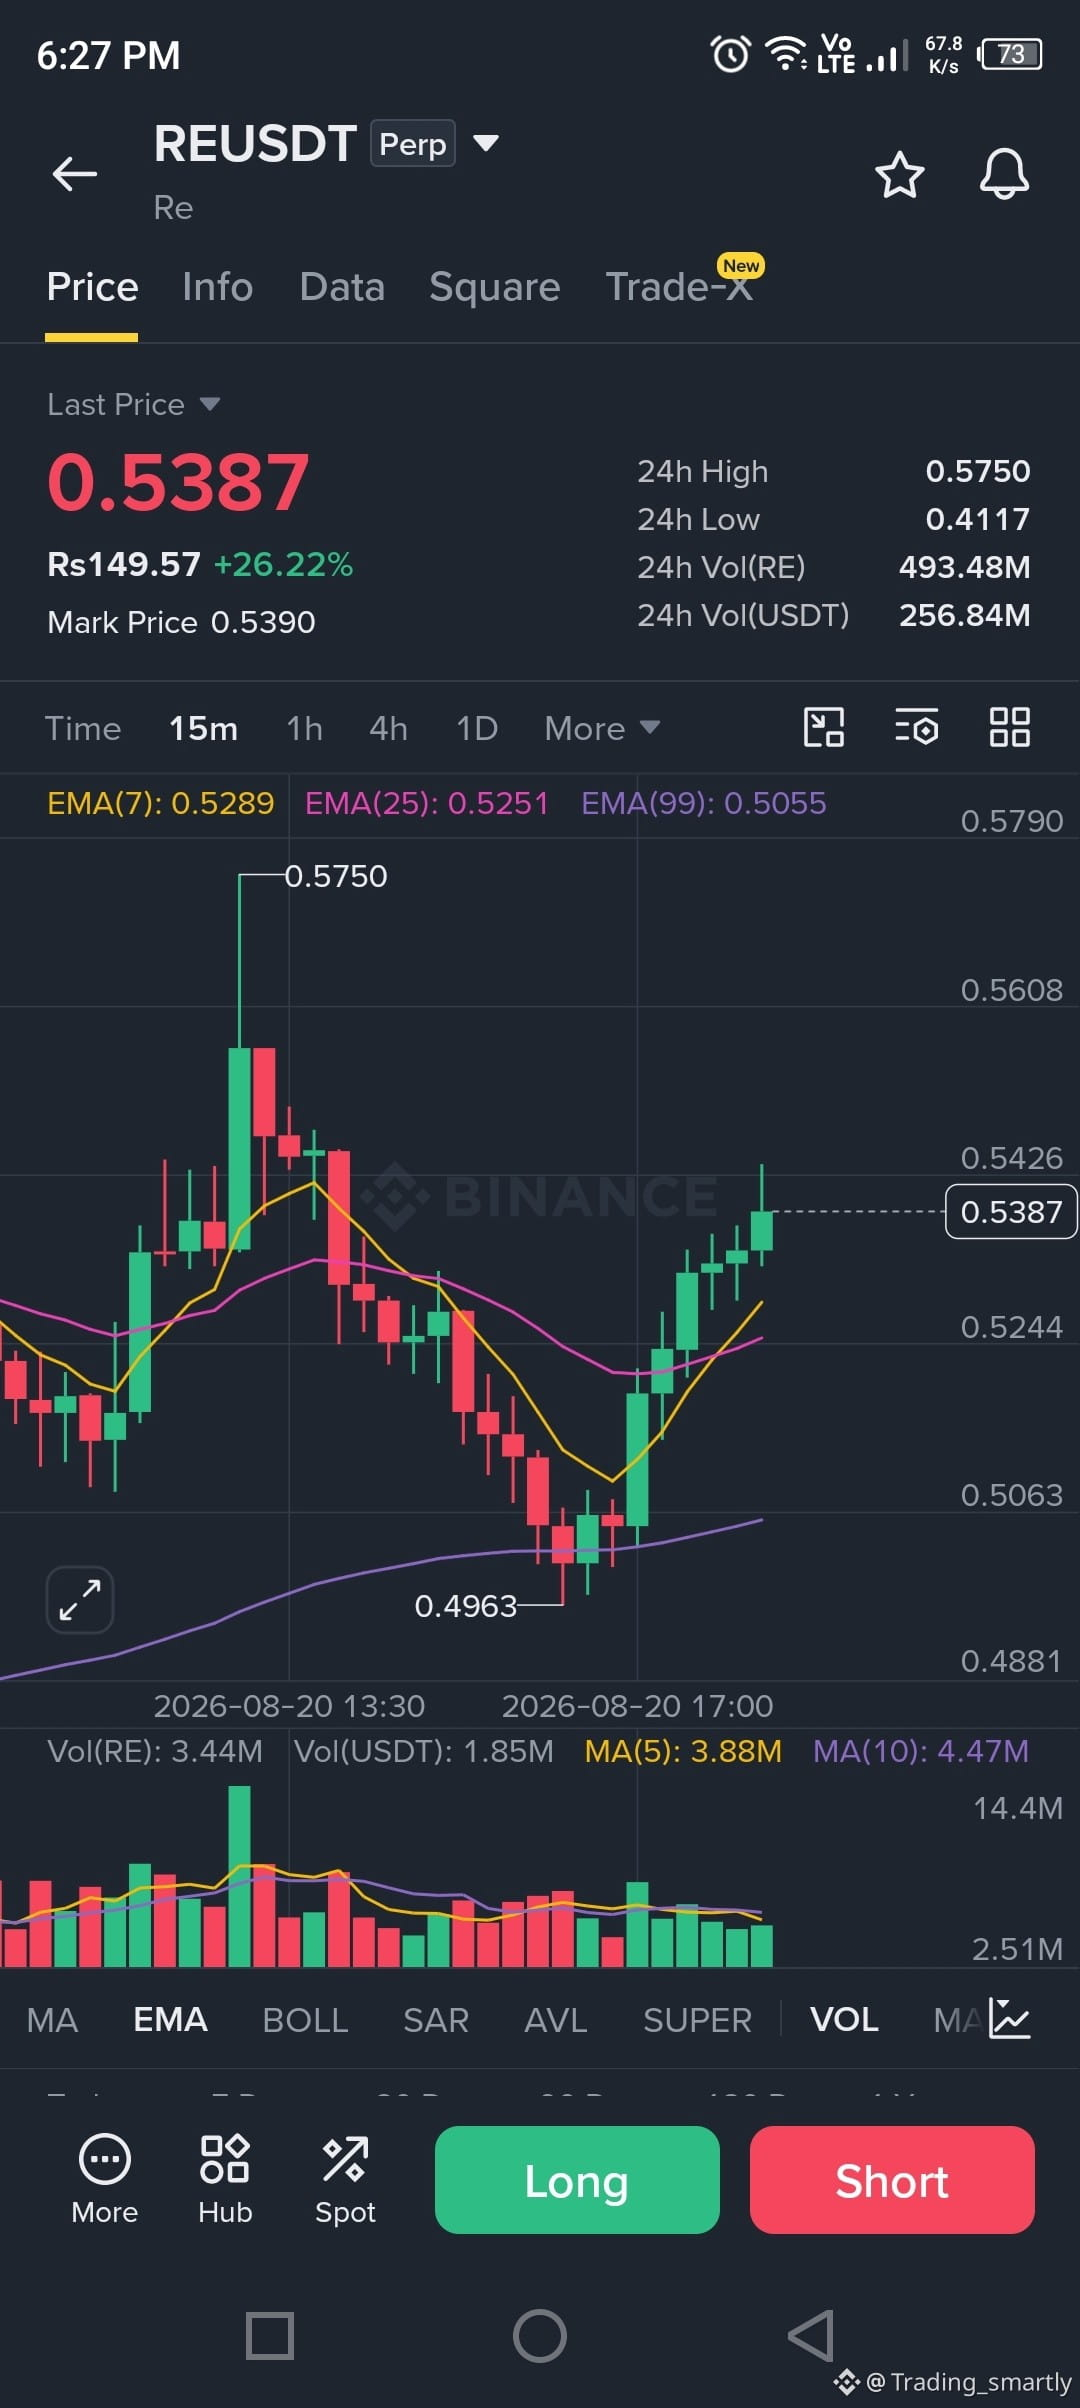Tap the 24h Vol(USDT) value 256.84M
The height and width of the screenshot is (2408, 1080).
pyautogui.click(x=964, y=615)
